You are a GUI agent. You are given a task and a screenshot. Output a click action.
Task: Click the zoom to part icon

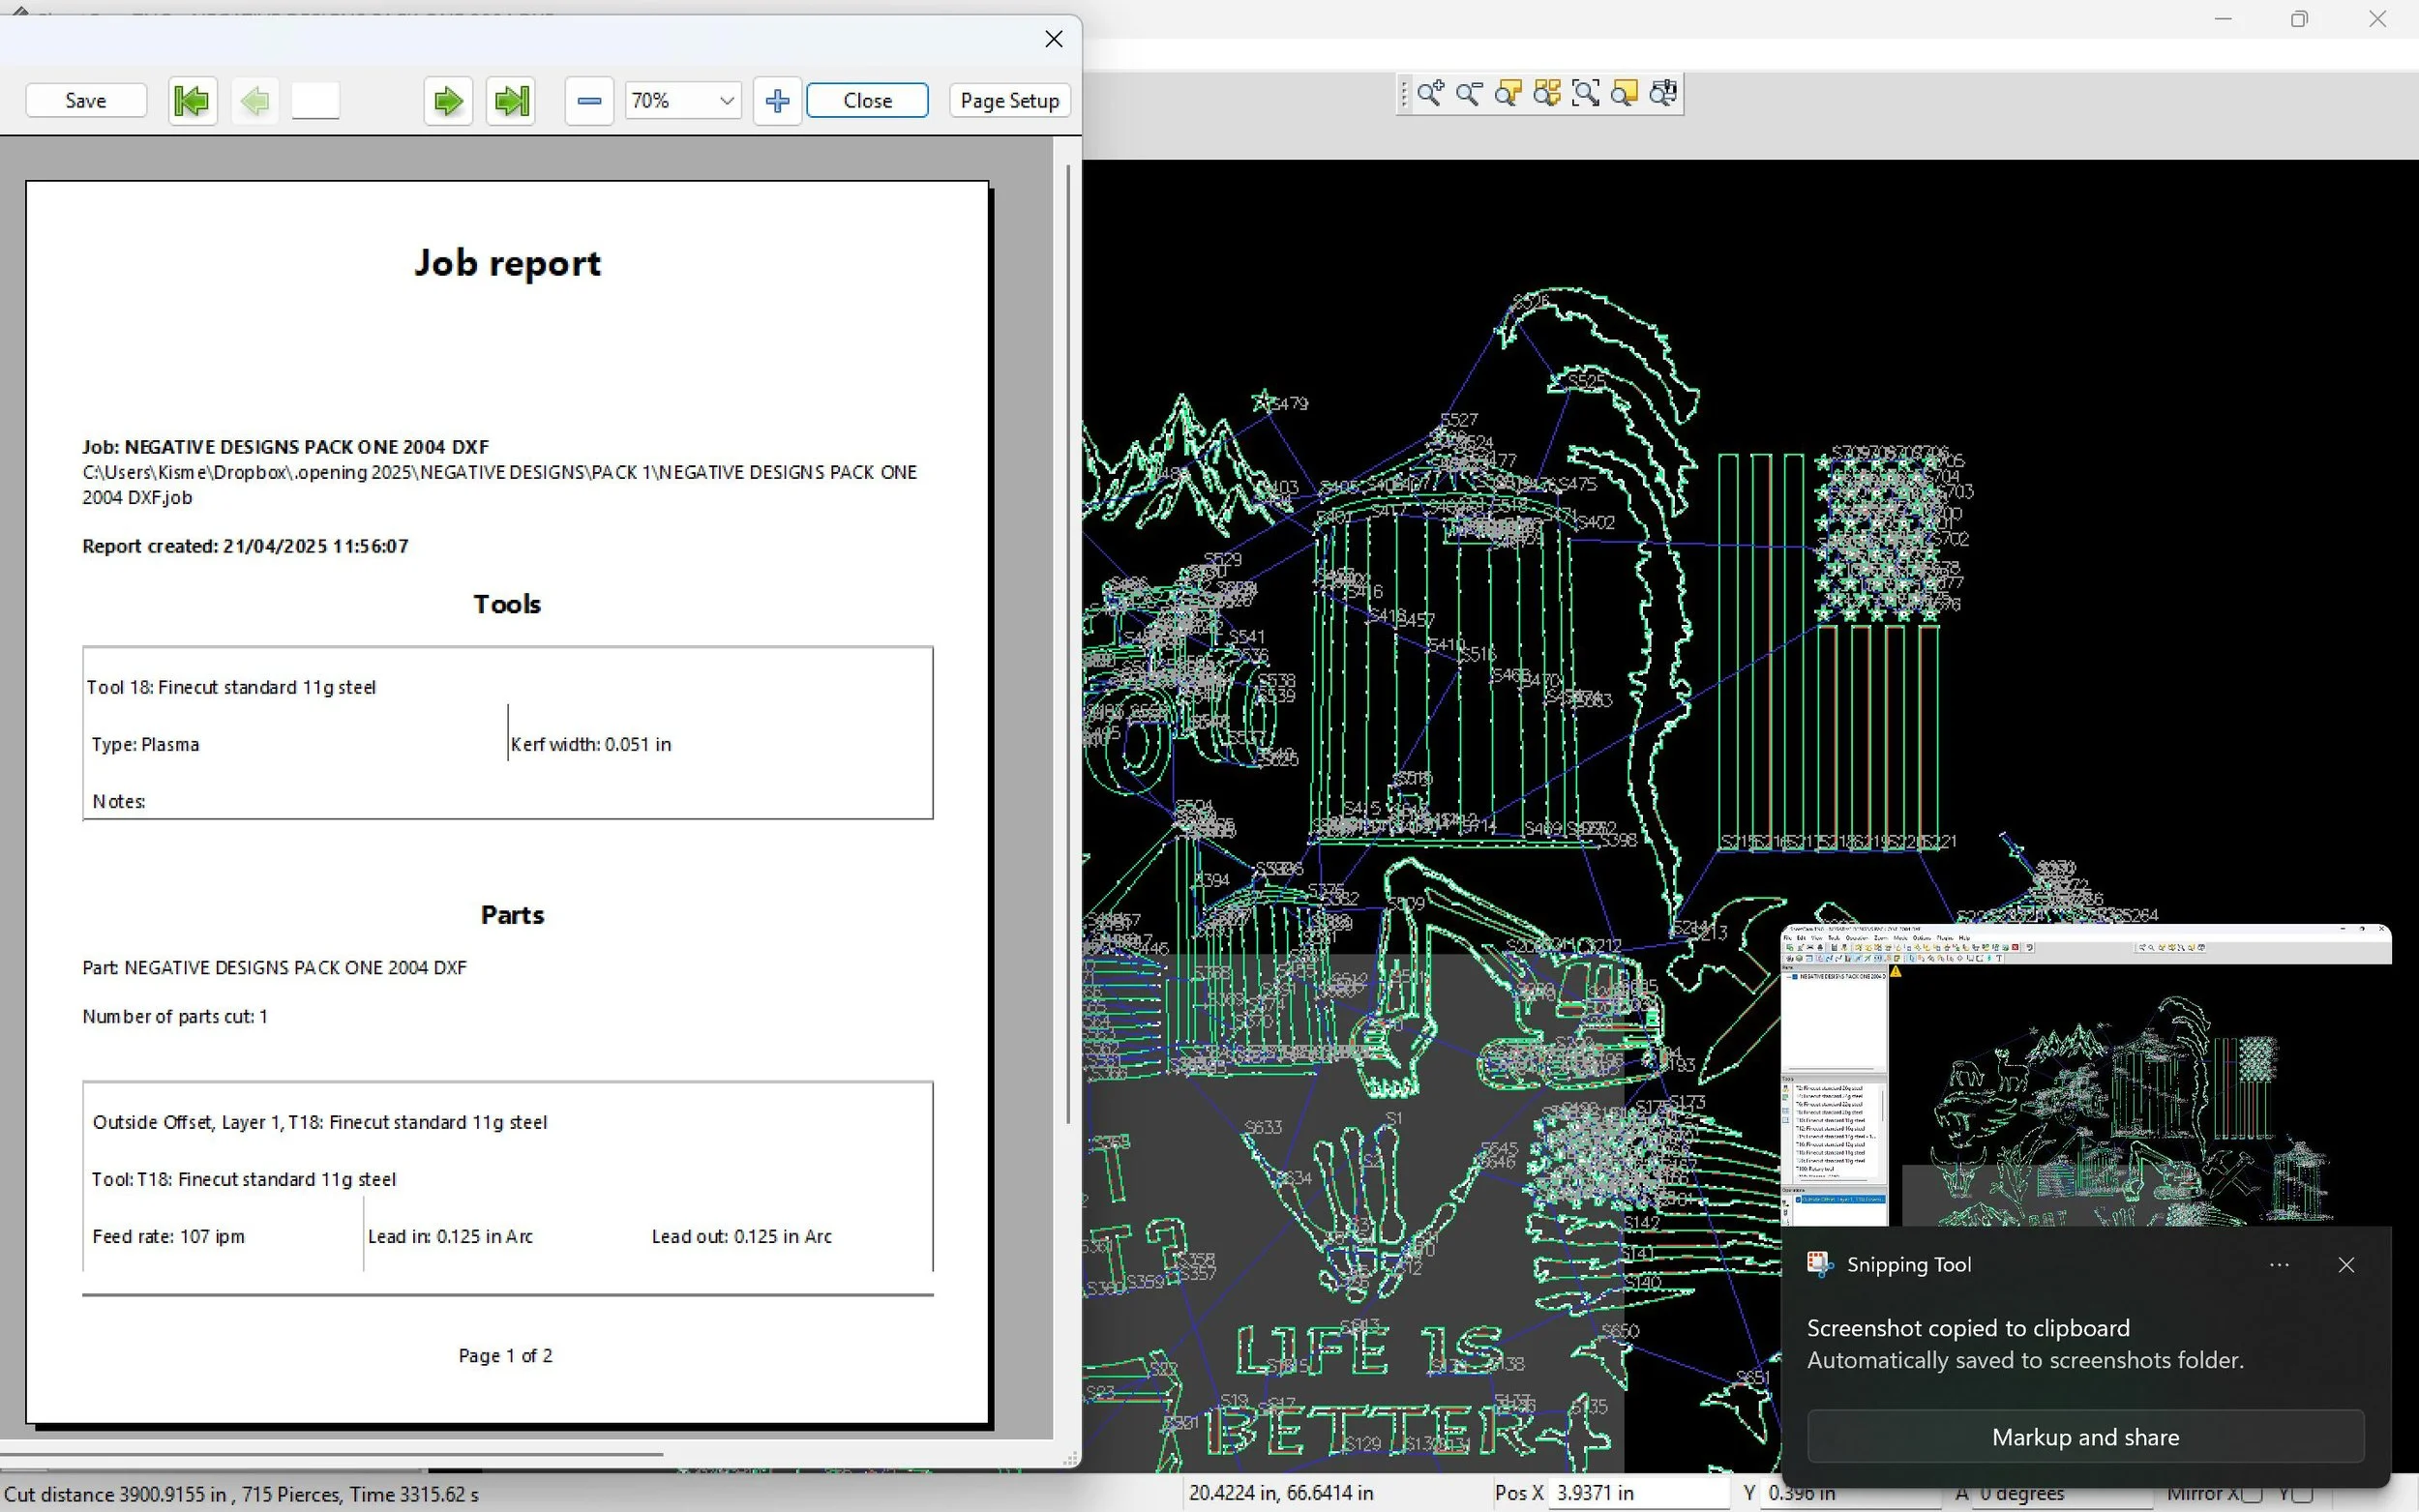coord(1508,94)
